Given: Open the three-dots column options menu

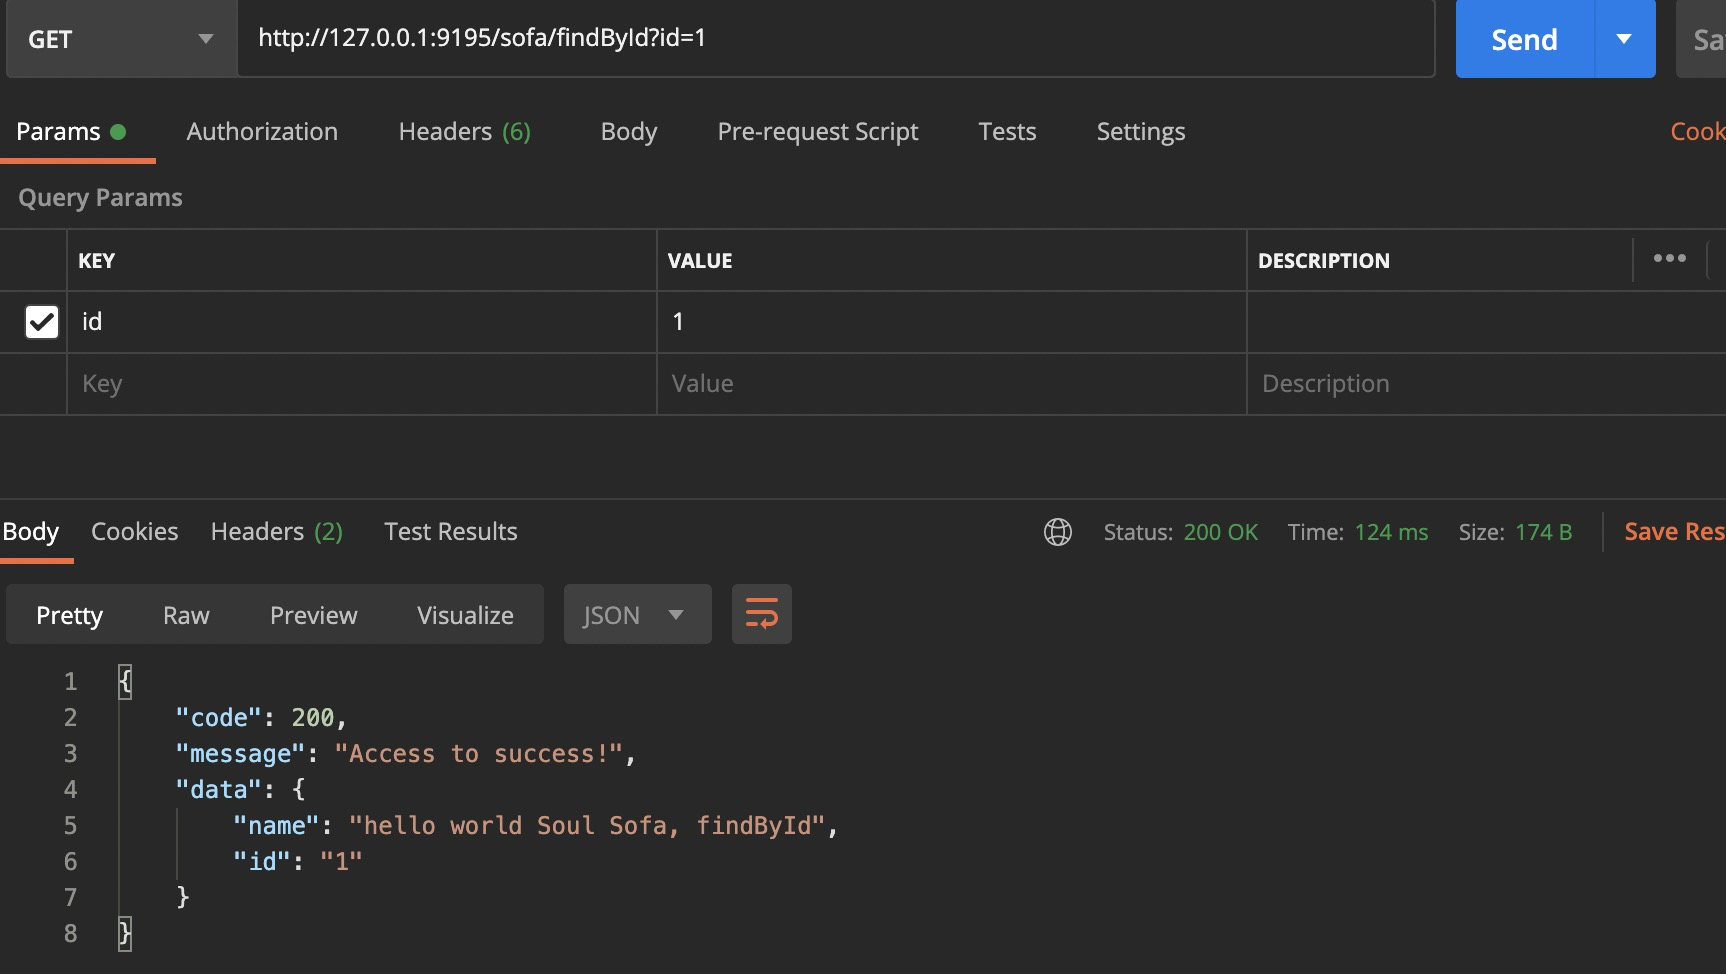Looking at the screenshot, I should pyautogui.click(x=1669, y=259).
